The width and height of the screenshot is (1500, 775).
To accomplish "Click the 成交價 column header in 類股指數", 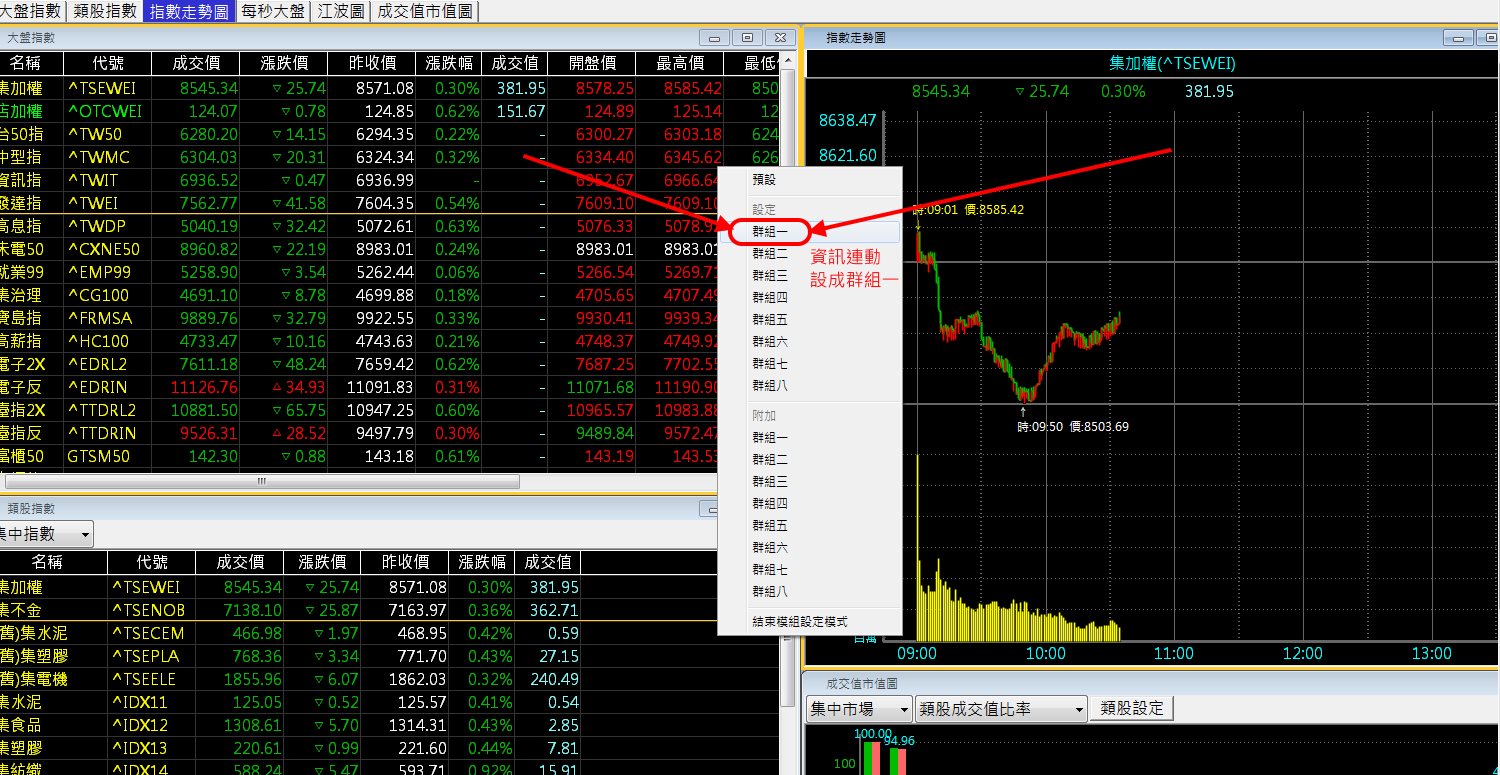I will click(x=240, y=562).
